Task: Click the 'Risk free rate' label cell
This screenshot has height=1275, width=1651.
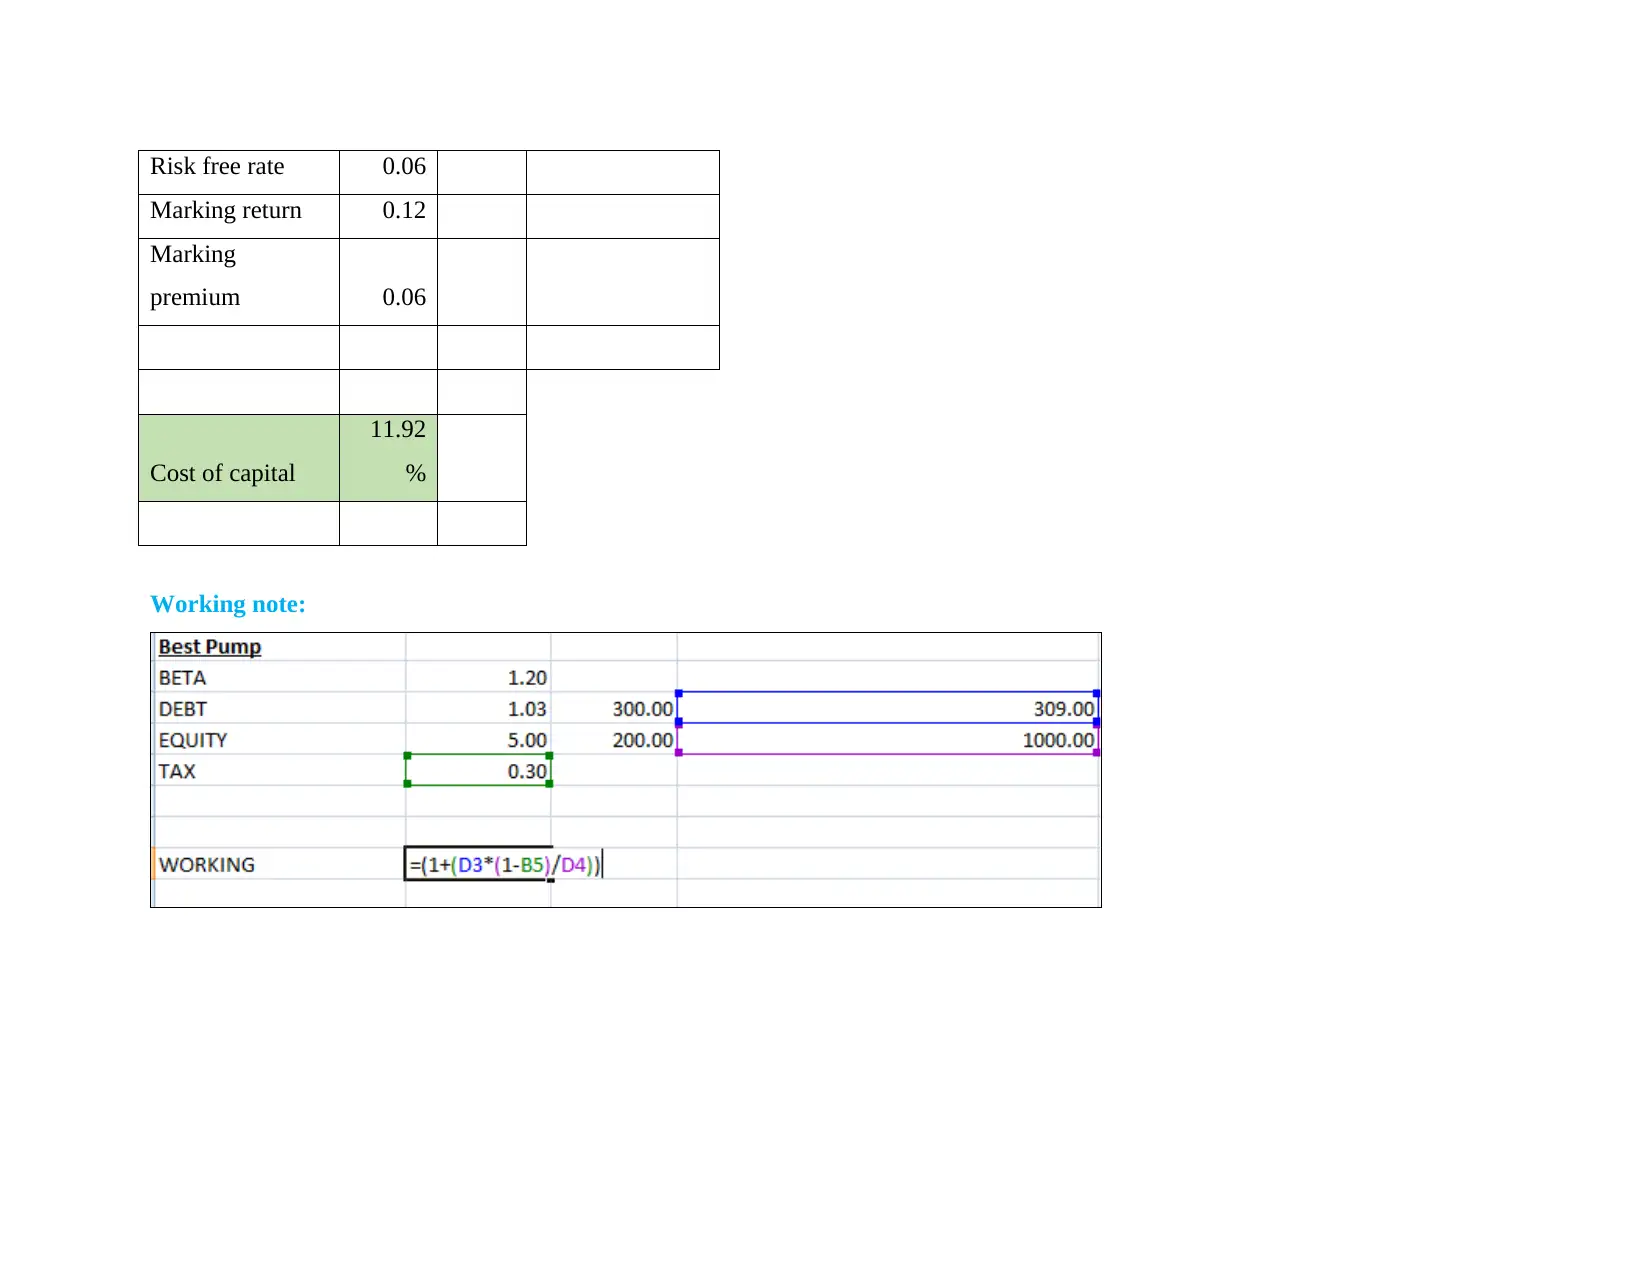Action: (239, 172)
